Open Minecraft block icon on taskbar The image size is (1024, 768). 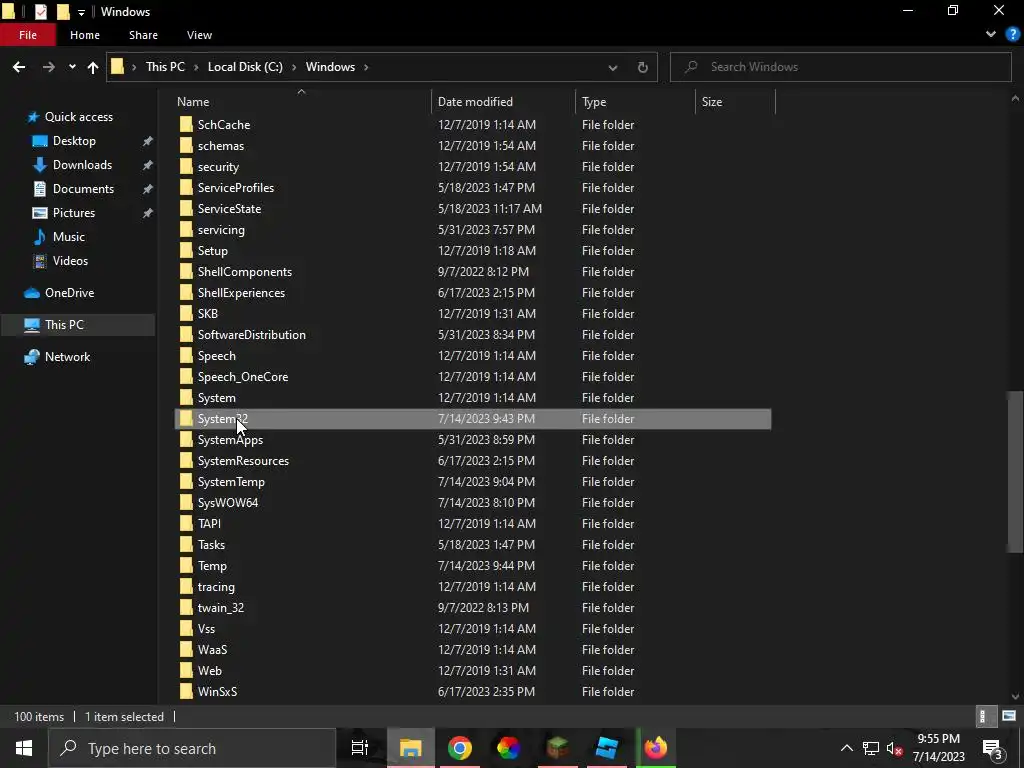pos(558,748)
